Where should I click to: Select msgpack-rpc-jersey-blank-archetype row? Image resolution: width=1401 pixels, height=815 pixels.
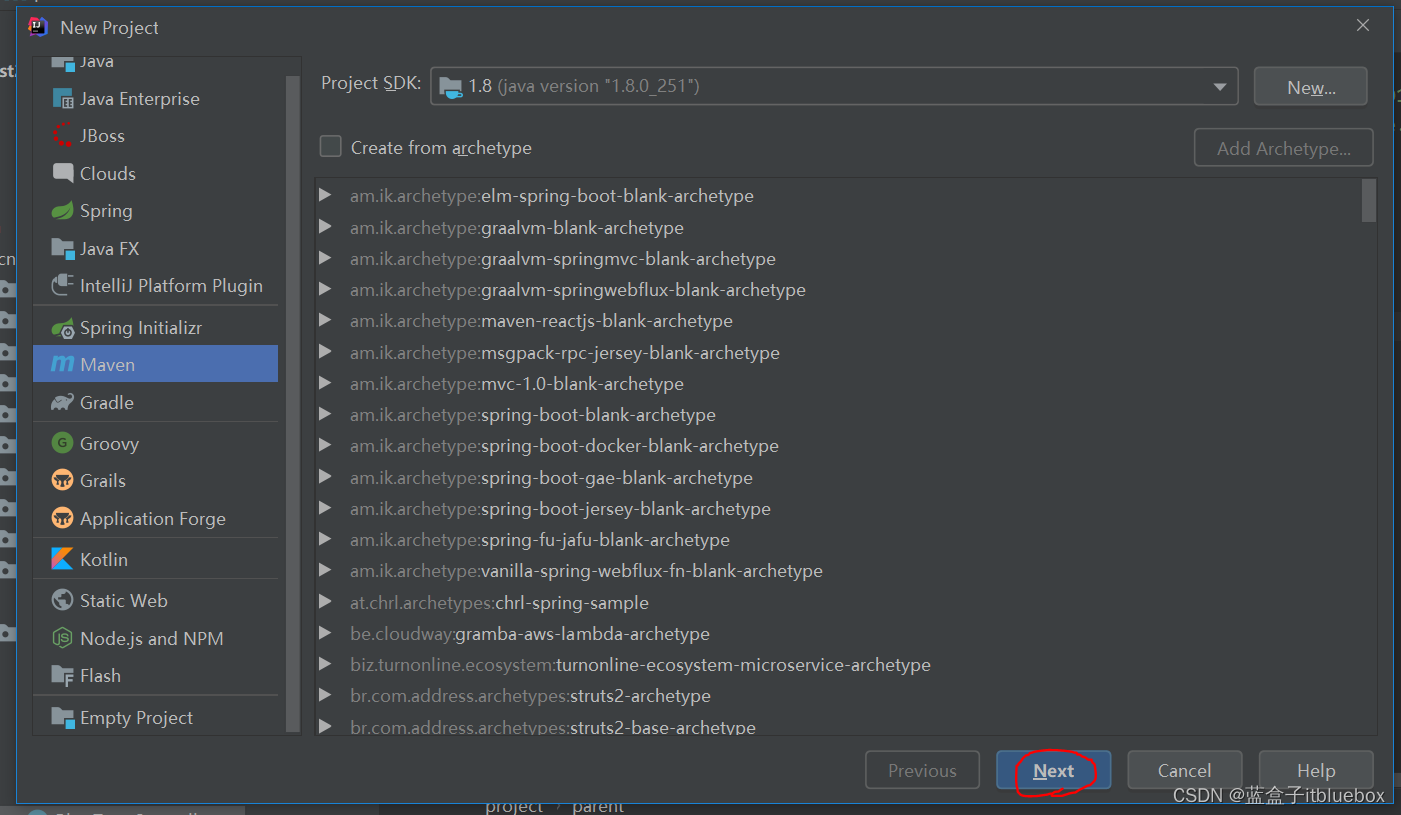click(x=846, y=352)
